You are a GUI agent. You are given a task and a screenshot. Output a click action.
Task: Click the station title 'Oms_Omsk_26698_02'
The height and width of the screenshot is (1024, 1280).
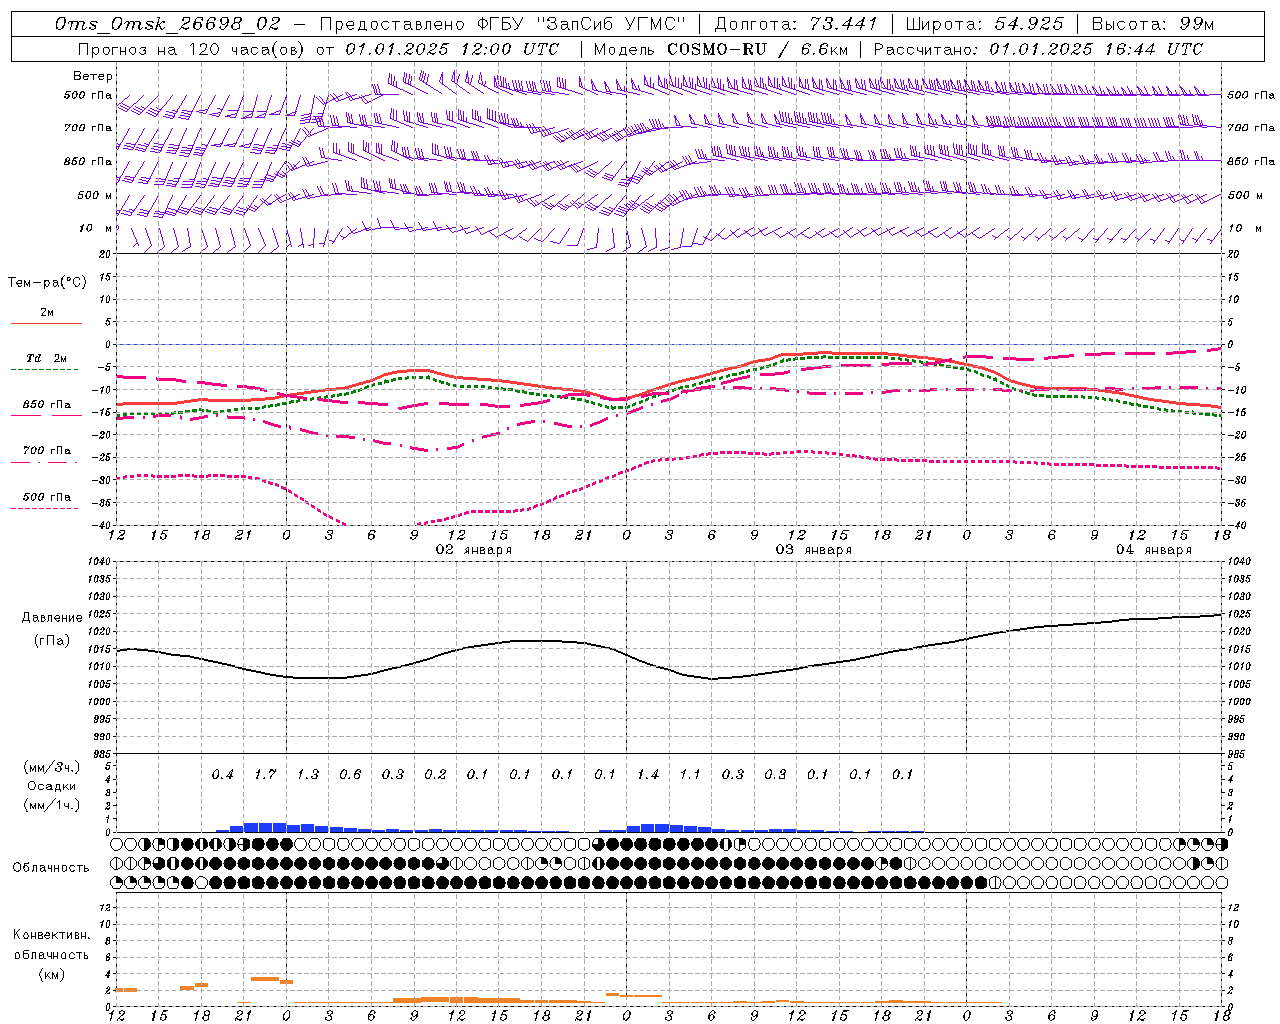pyautogui.click(x=168, y=24)
